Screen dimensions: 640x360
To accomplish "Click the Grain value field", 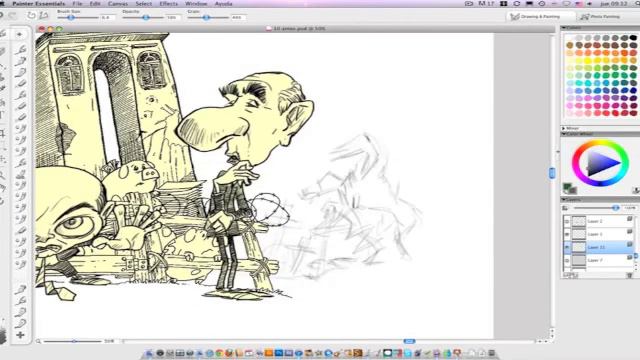I will (x=238, y=18).
